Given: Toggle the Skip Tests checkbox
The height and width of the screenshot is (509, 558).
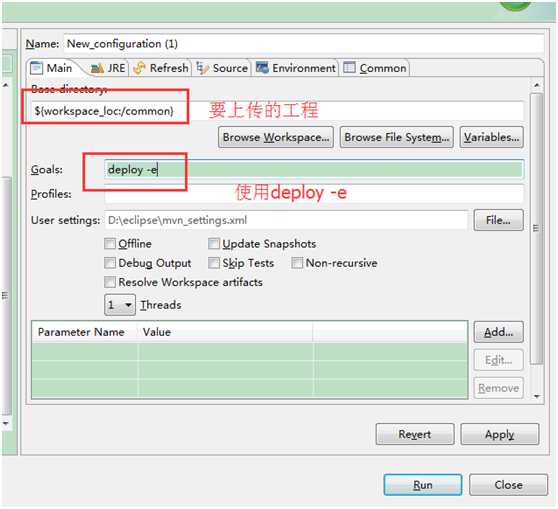Looking at the screenshot, I should point(214,263).
